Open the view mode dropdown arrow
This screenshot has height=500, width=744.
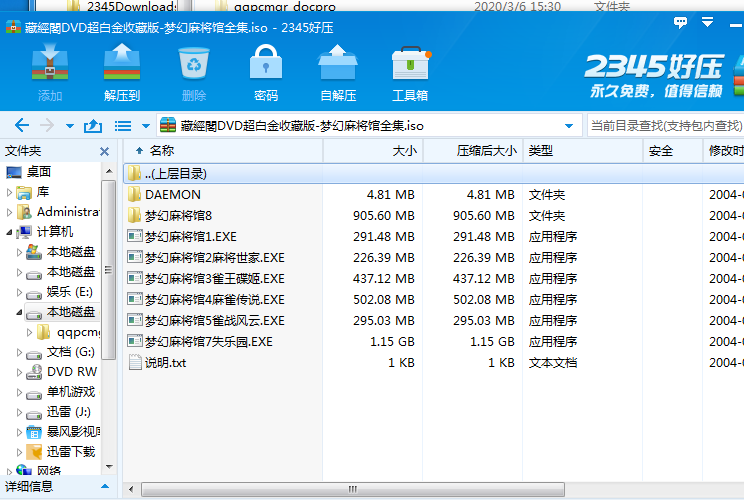click(146, 126)
